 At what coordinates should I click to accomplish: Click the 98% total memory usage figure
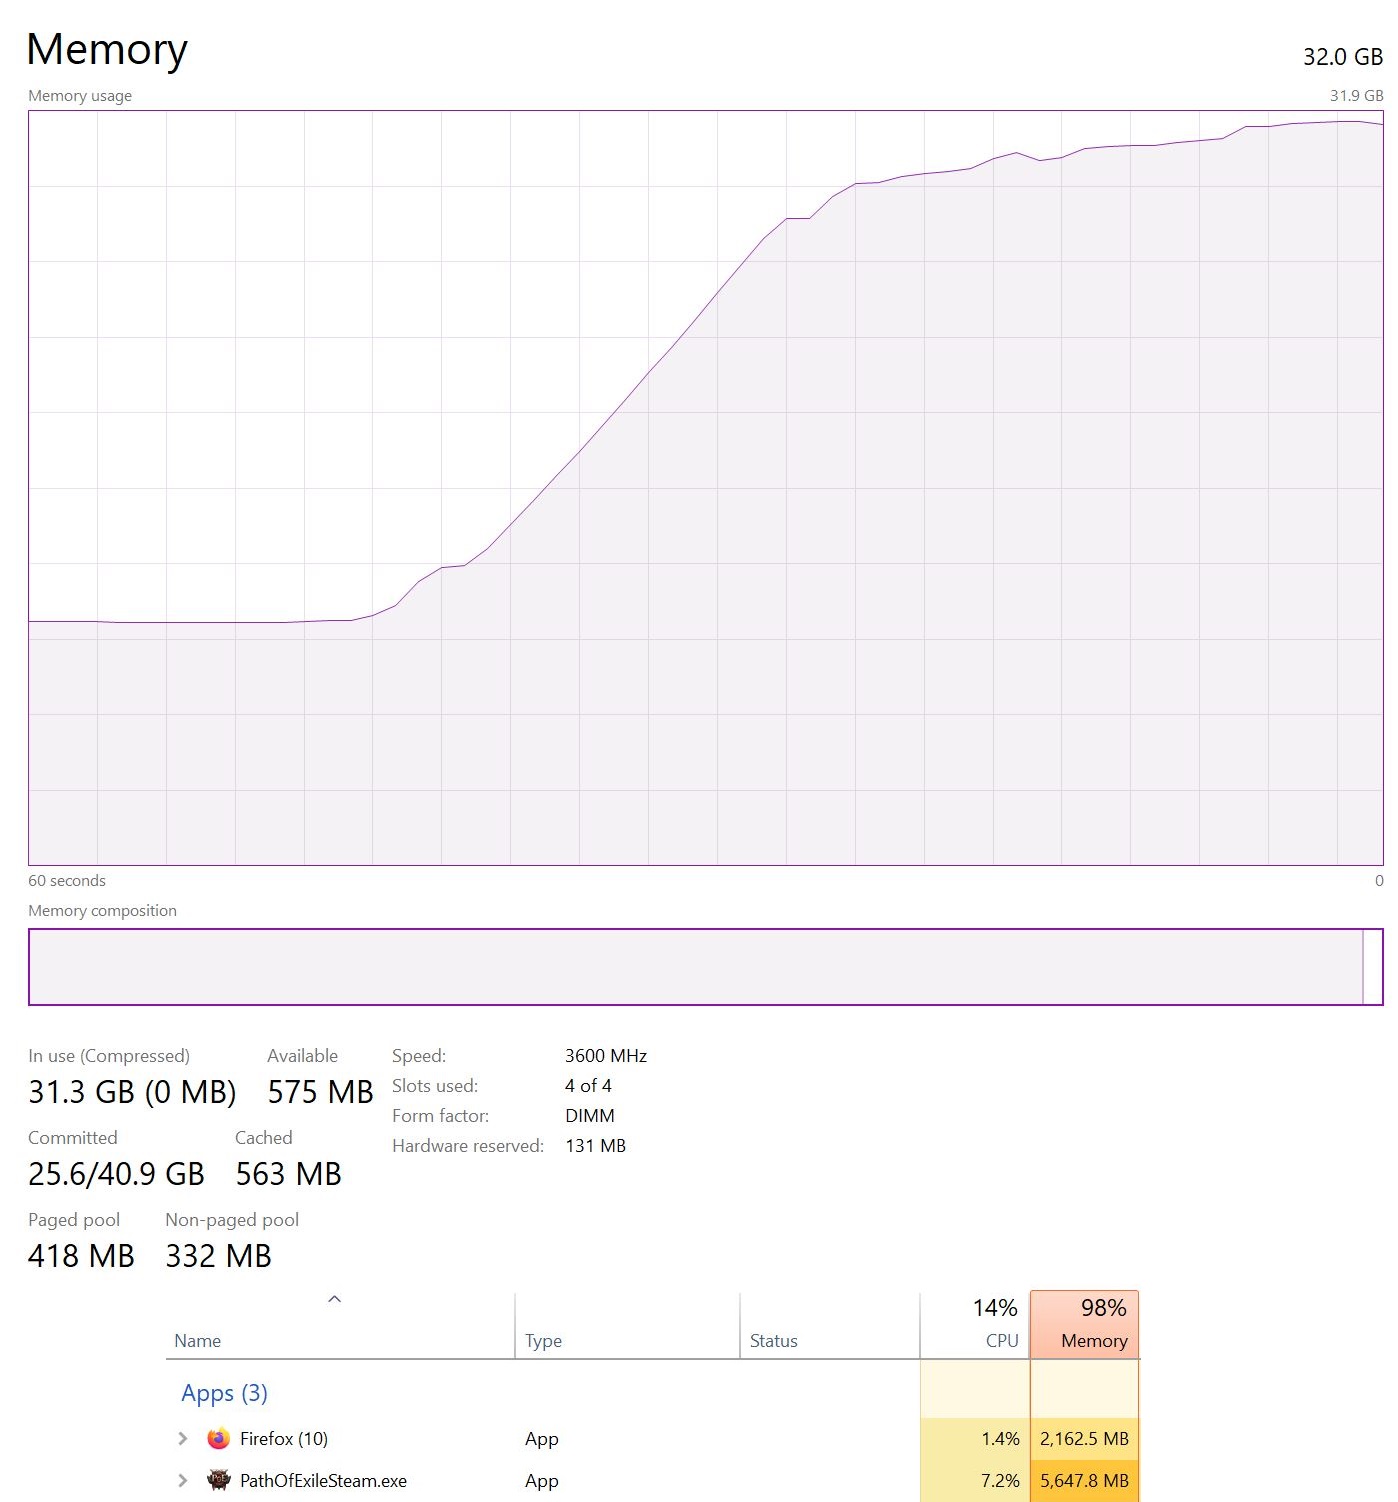[x=1104, y=1308]
